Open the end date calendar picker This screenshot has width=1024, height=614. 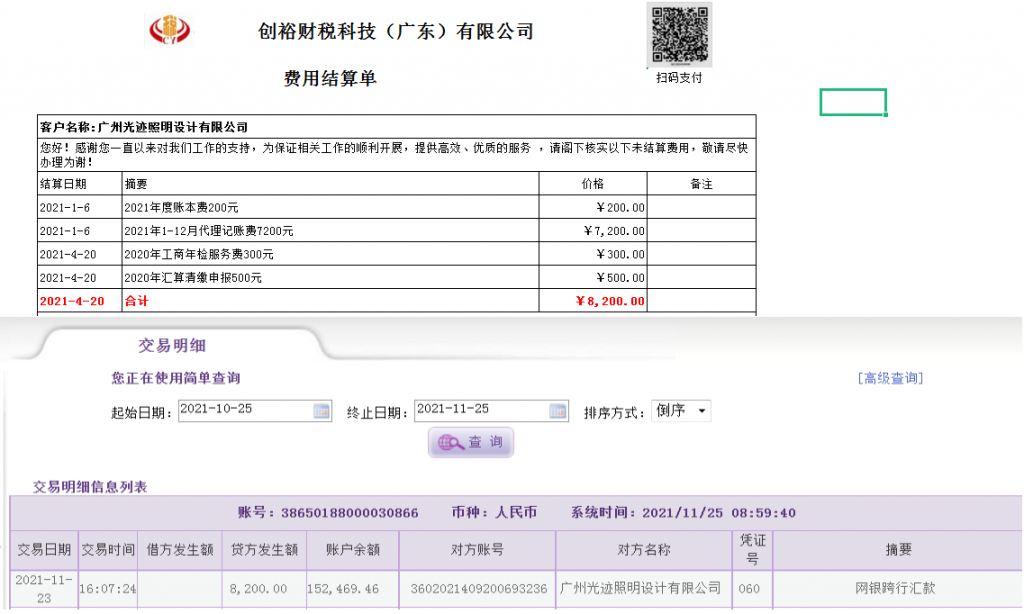tap(558, 411)
